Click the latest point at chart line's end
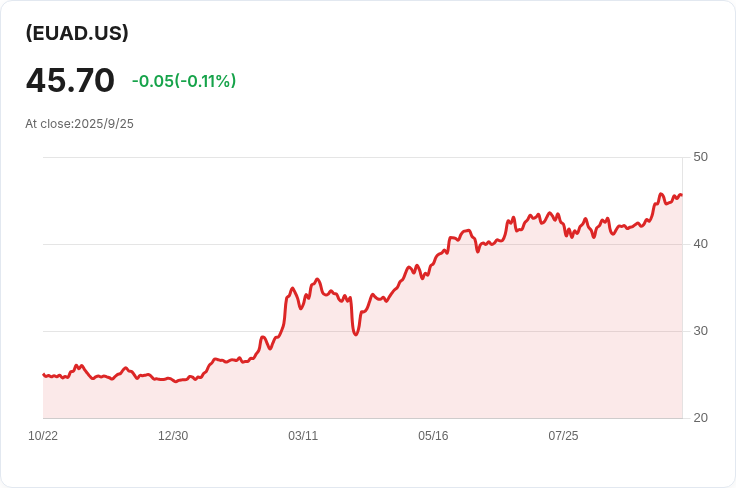The image size is (736, 488). coord(681,195)
